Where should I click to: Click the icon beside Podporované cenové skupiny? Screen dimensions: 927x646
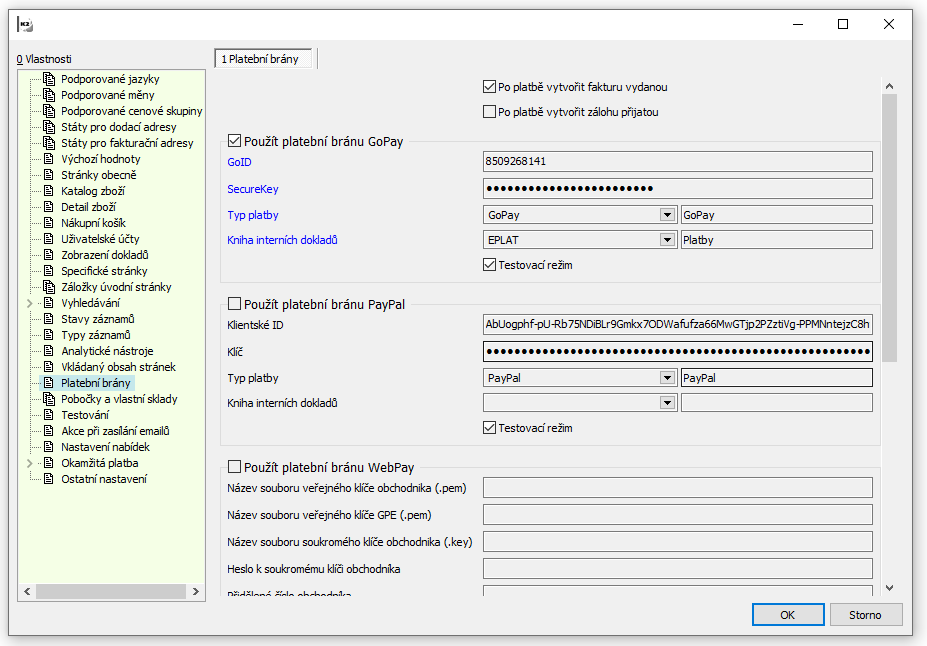pos(49,111)
